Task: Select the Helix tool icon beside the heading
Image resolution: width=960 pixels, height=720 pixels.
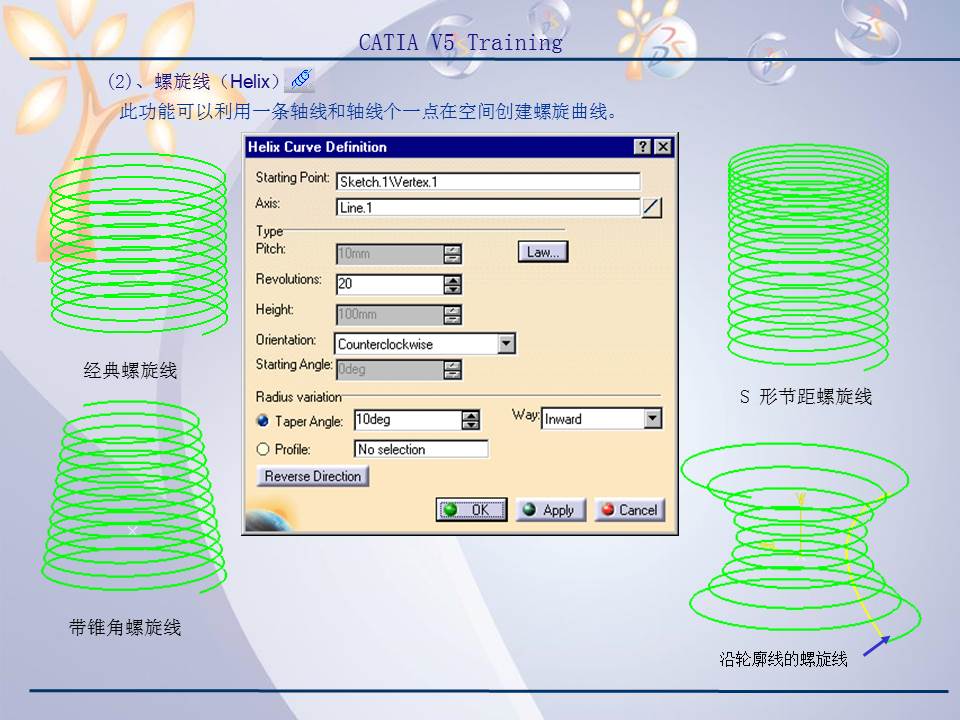Action: coord(300,80)
